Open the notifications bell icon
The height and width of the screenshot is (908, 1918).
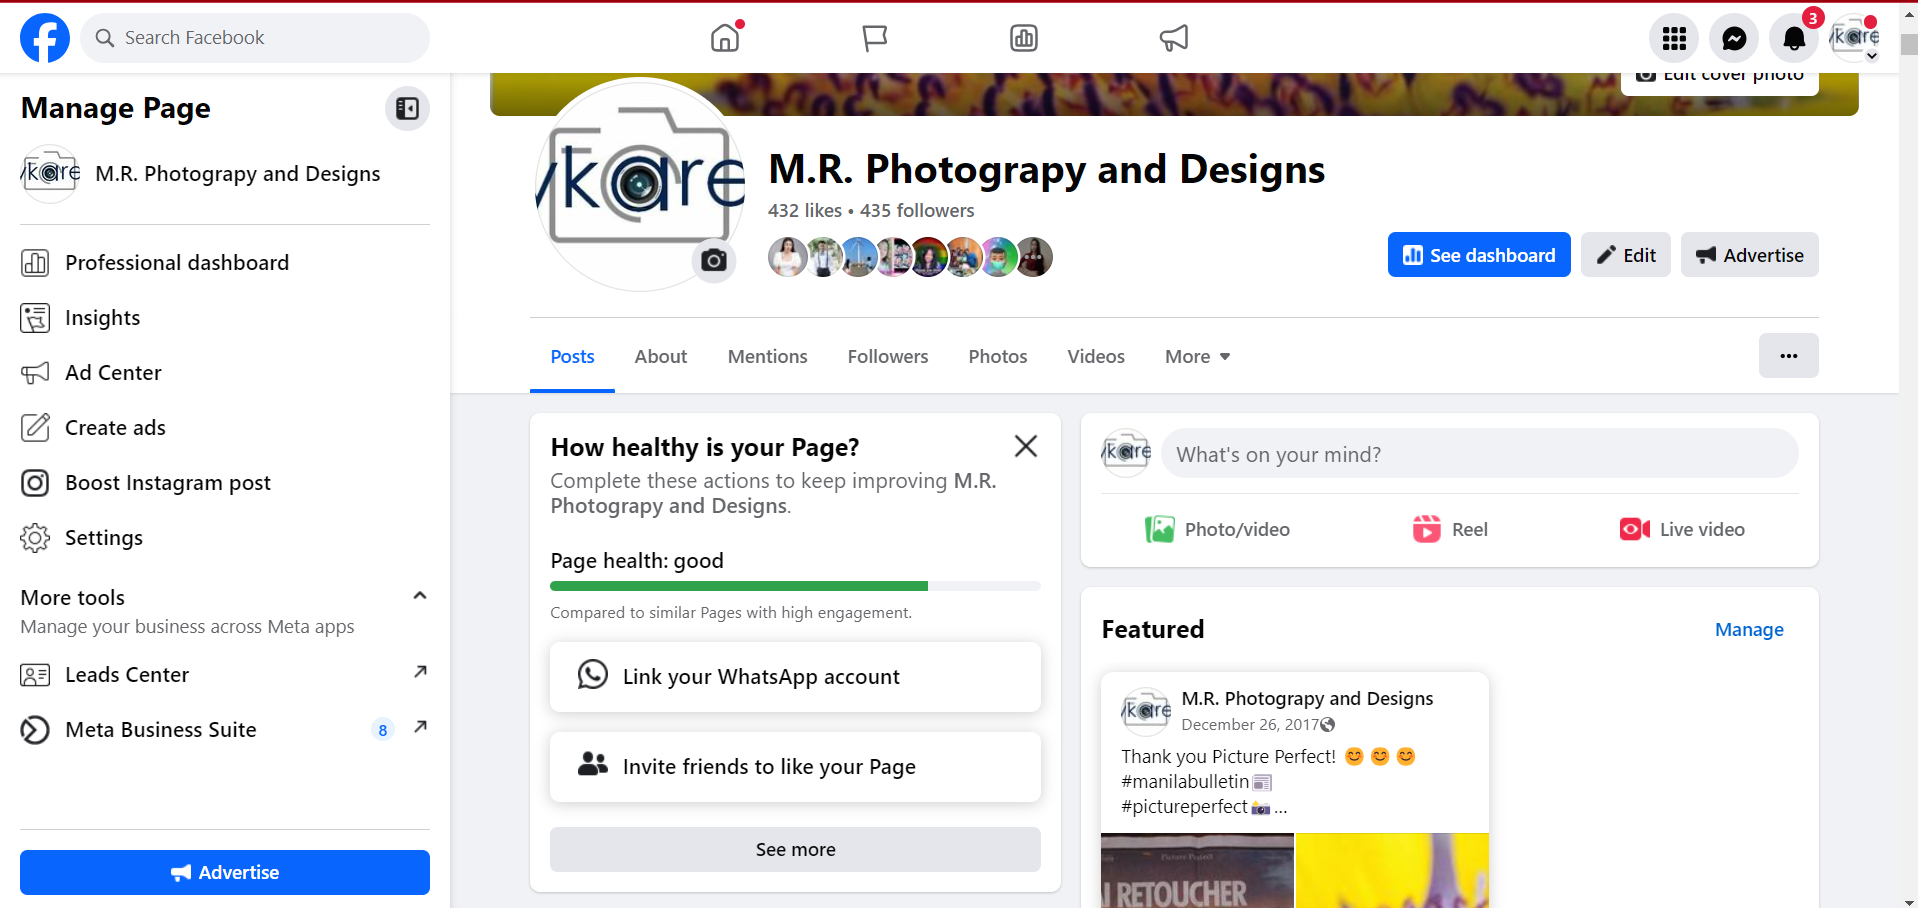coord(1794,38)
